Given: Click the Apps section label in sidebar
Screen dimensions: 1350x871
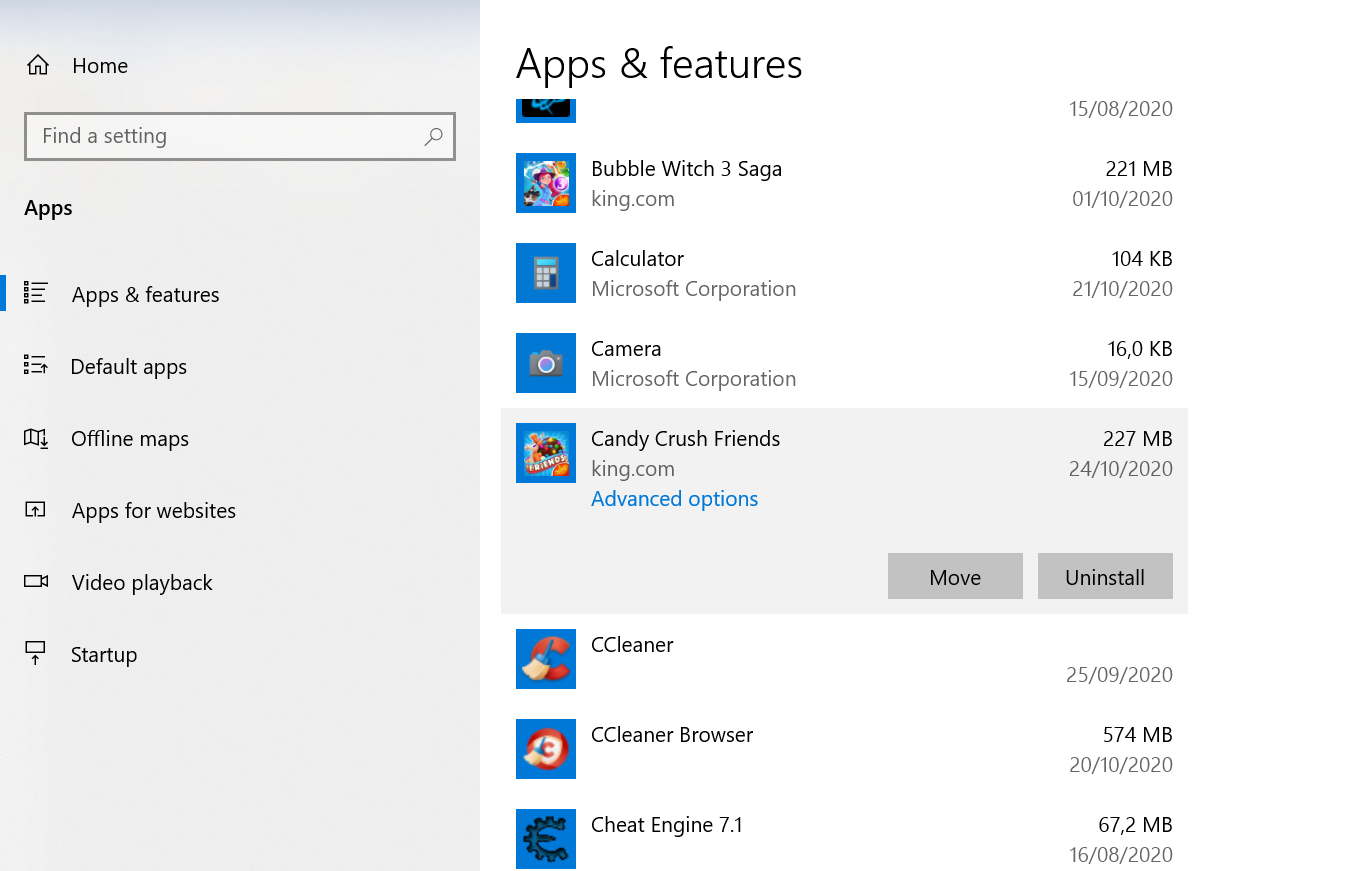Looking at the screenshot, I should pyautogui.click(x=48, y=208).
